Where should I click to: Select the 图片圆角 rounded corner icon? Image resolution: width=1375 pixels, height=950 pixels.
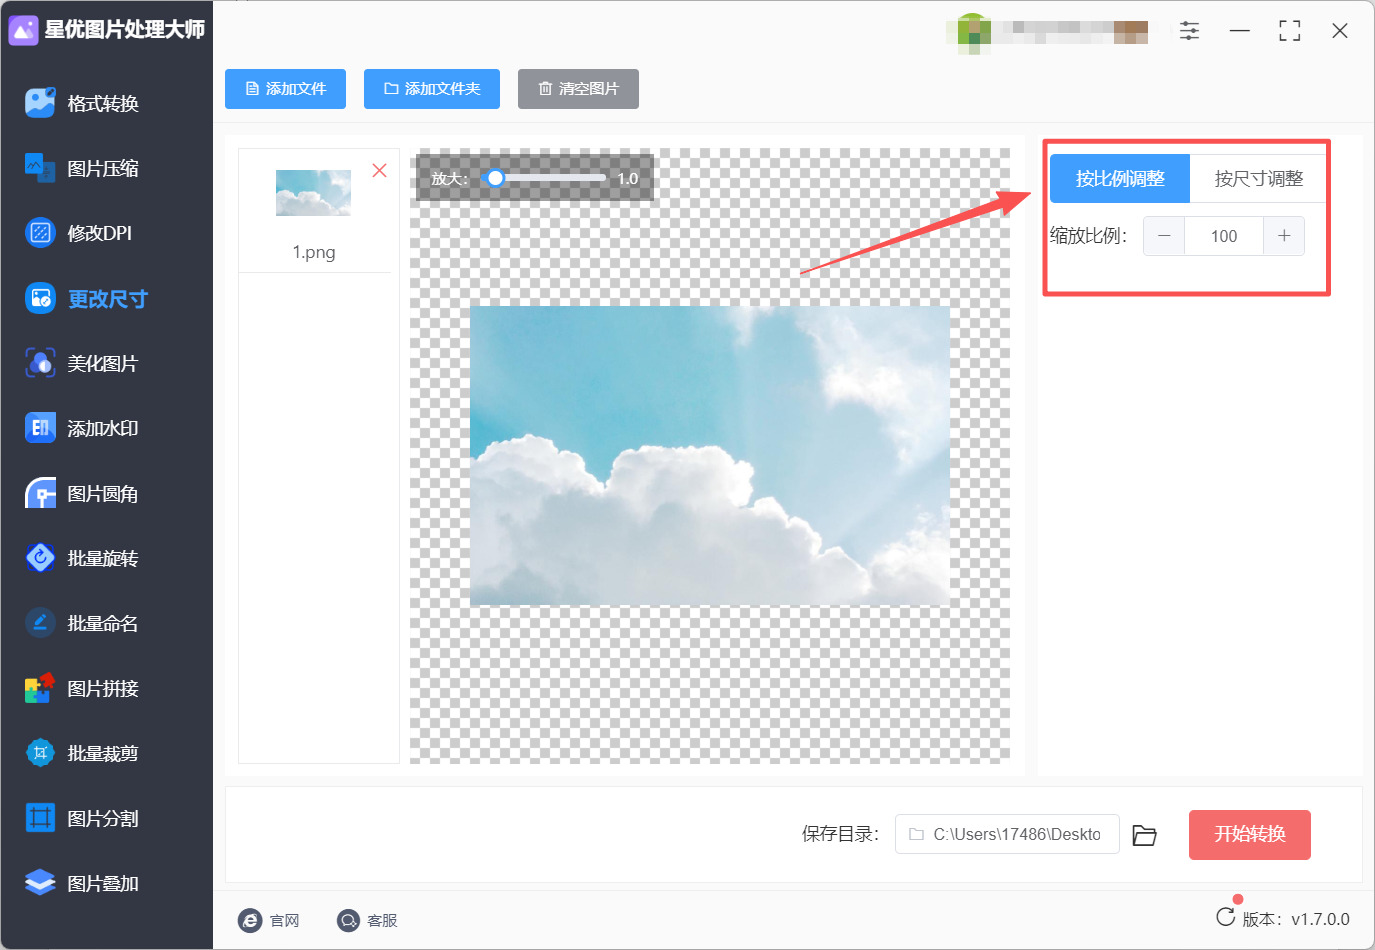click(x=40, y=493)
